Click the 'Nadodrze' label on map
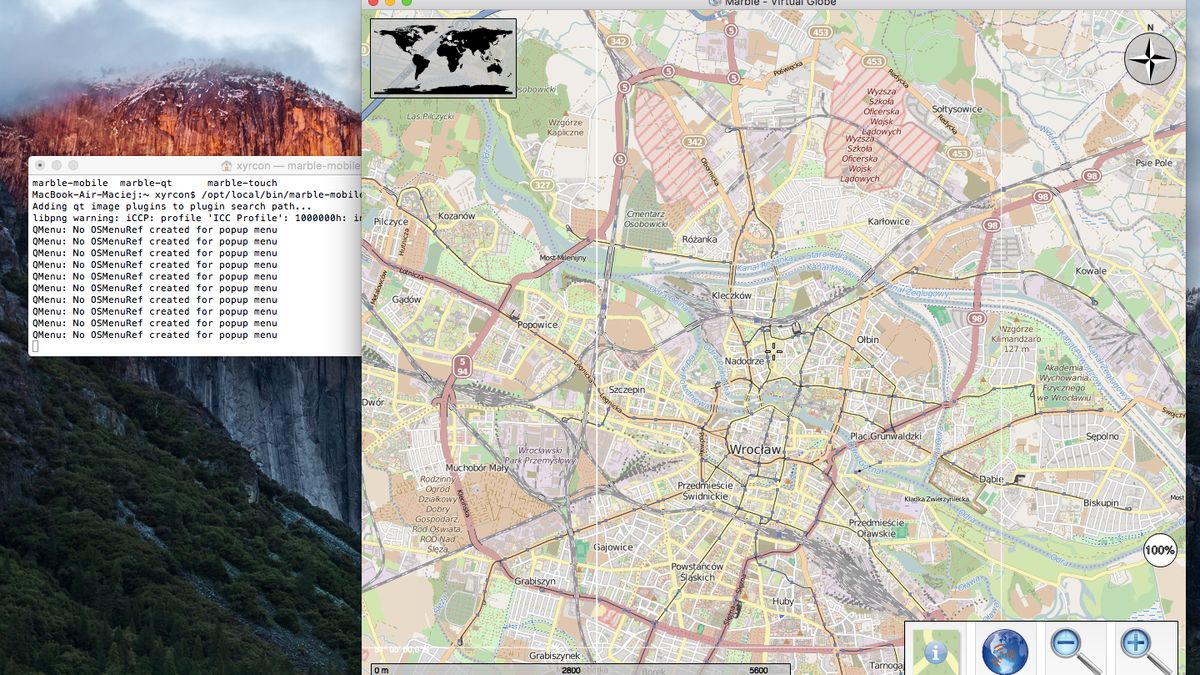1200x675 pixels. click(744, 360)
